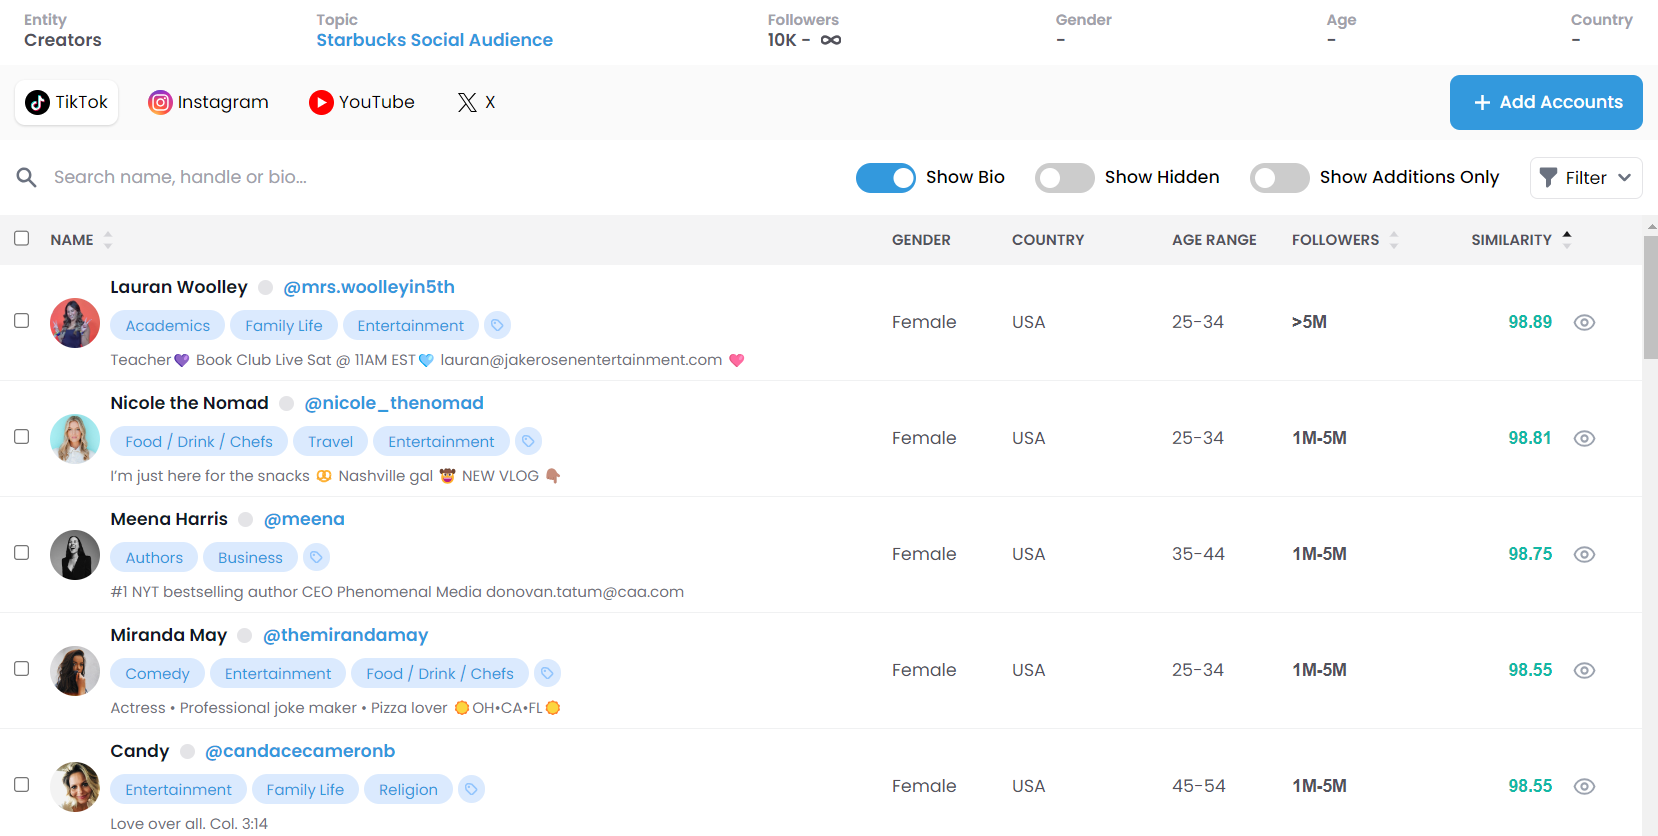Click the search magnifier icon

[x=27, y=177]
